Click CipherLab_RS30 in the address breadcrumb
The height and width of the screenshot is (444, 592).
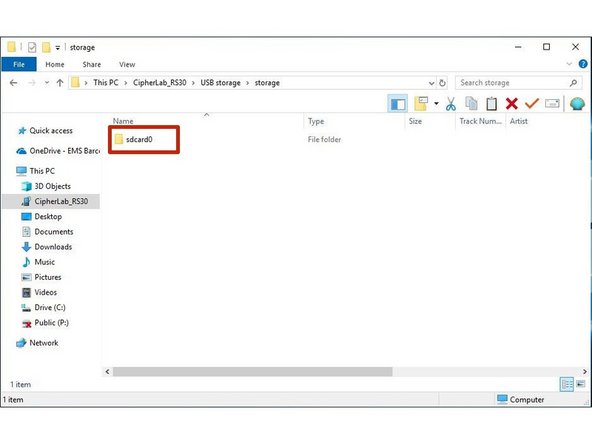click(159, 83)
